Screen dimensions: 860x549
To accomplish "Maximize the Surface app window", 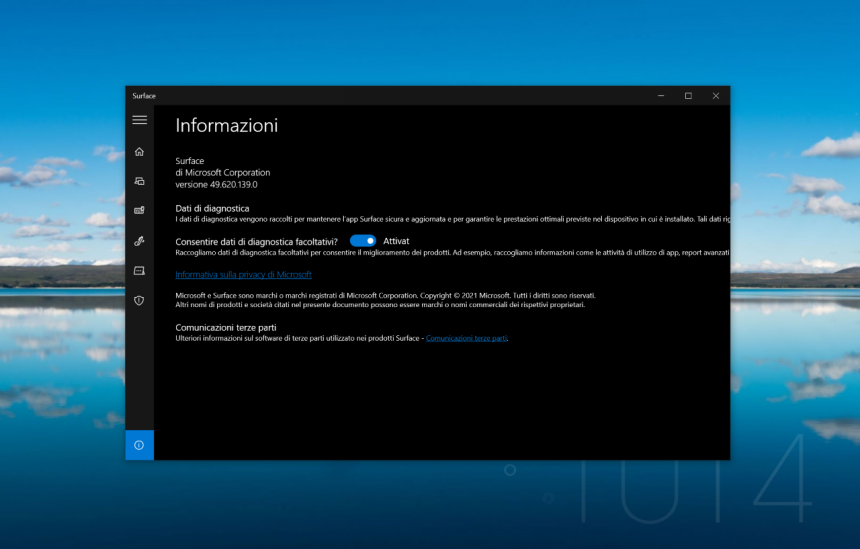I will pyautogui.click(x=688, y=95).
